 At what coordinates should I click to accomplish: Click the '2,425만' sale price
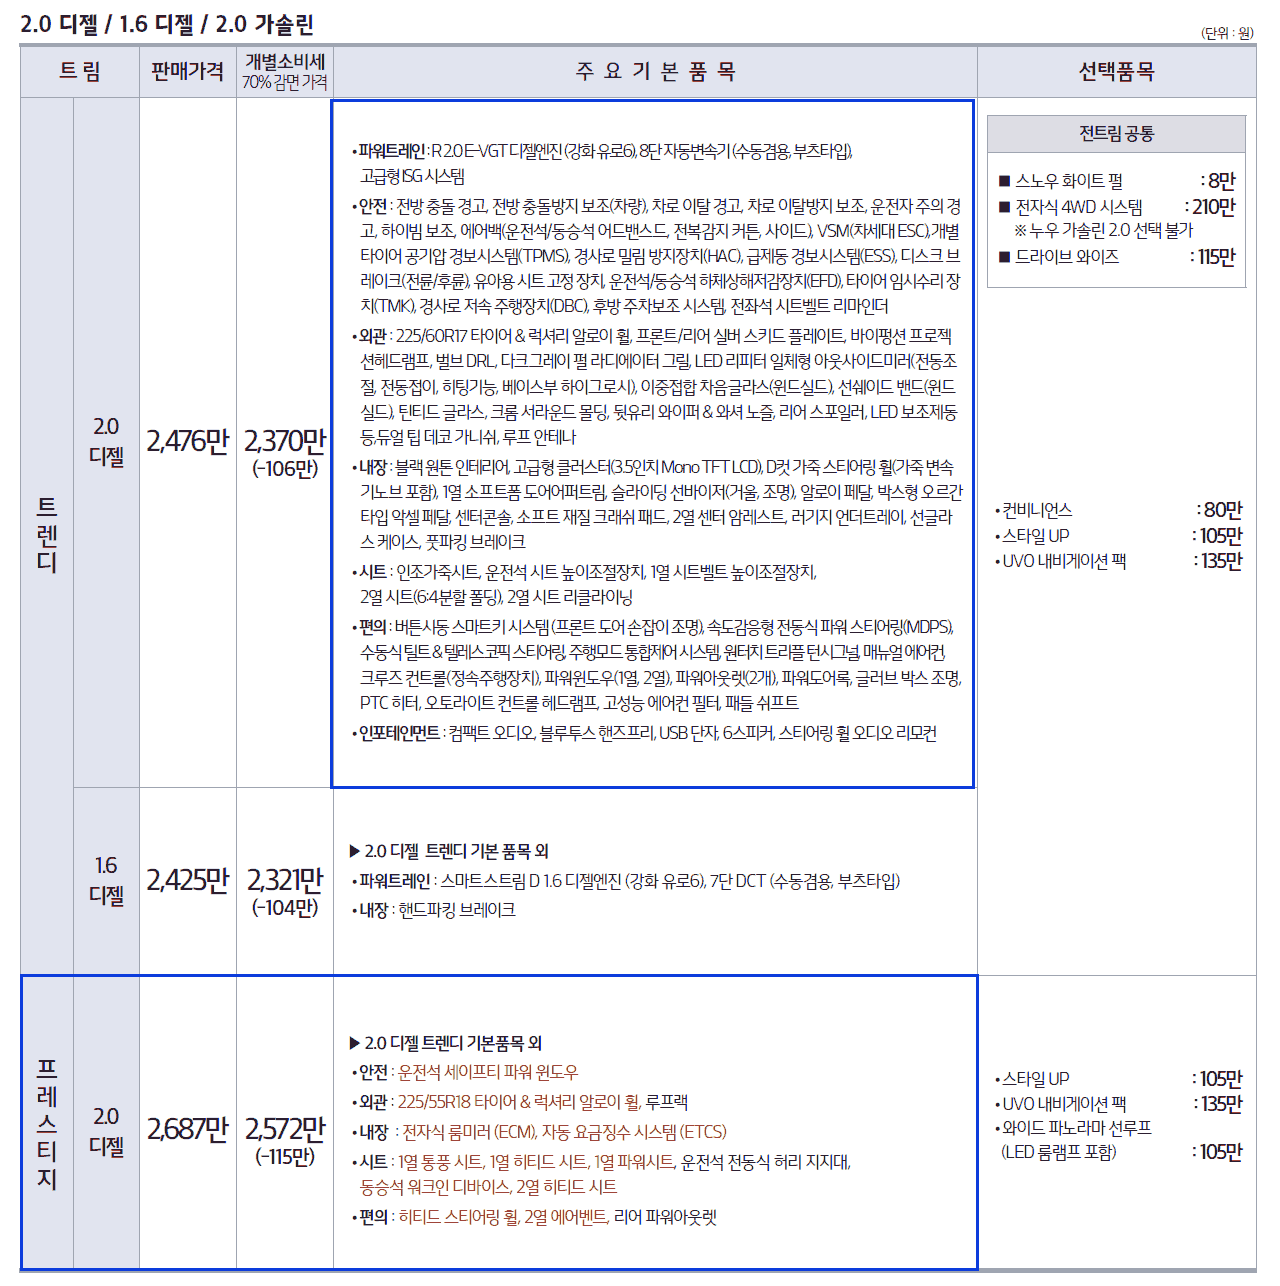pyautogui.click(x=188, y=880)
